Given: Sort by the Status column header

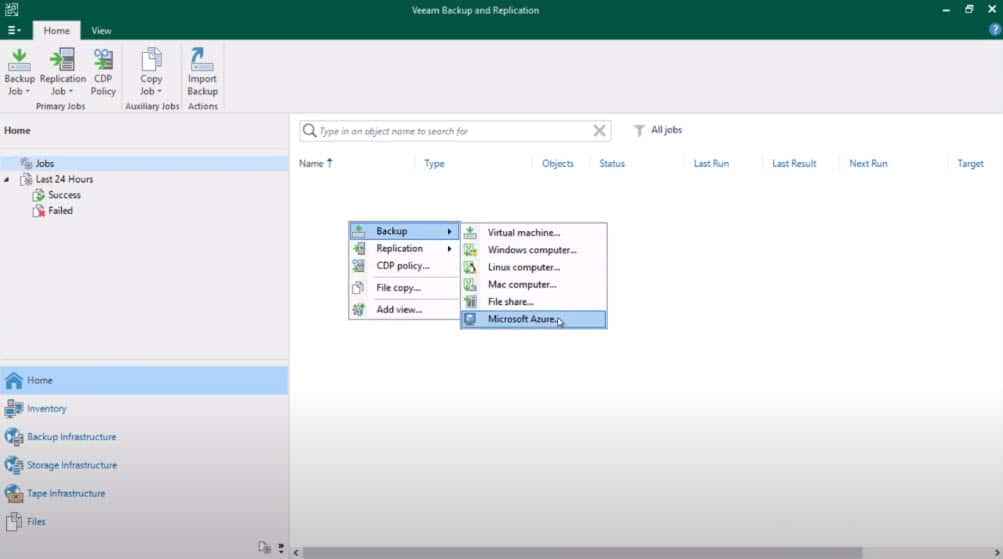Looking at the screenshot, I should [x=612, y=164].
